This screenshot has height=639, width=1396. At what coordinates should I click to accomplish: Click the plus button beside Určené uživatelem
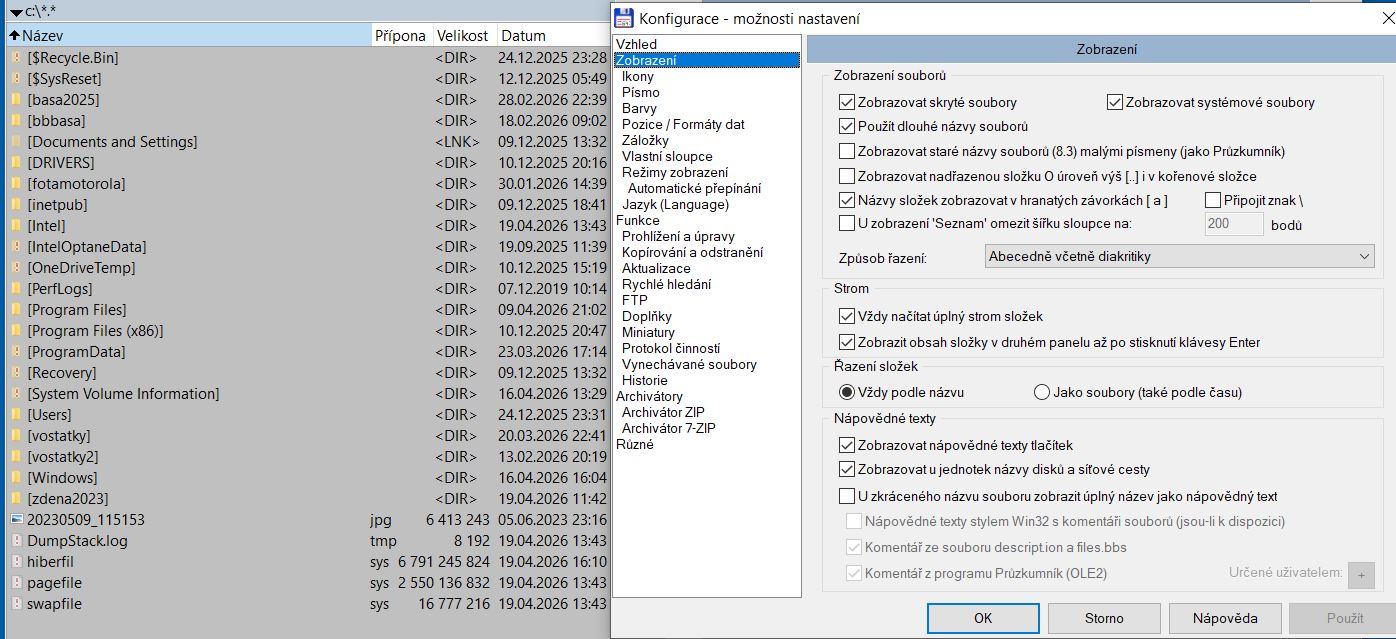[1361, 574]
